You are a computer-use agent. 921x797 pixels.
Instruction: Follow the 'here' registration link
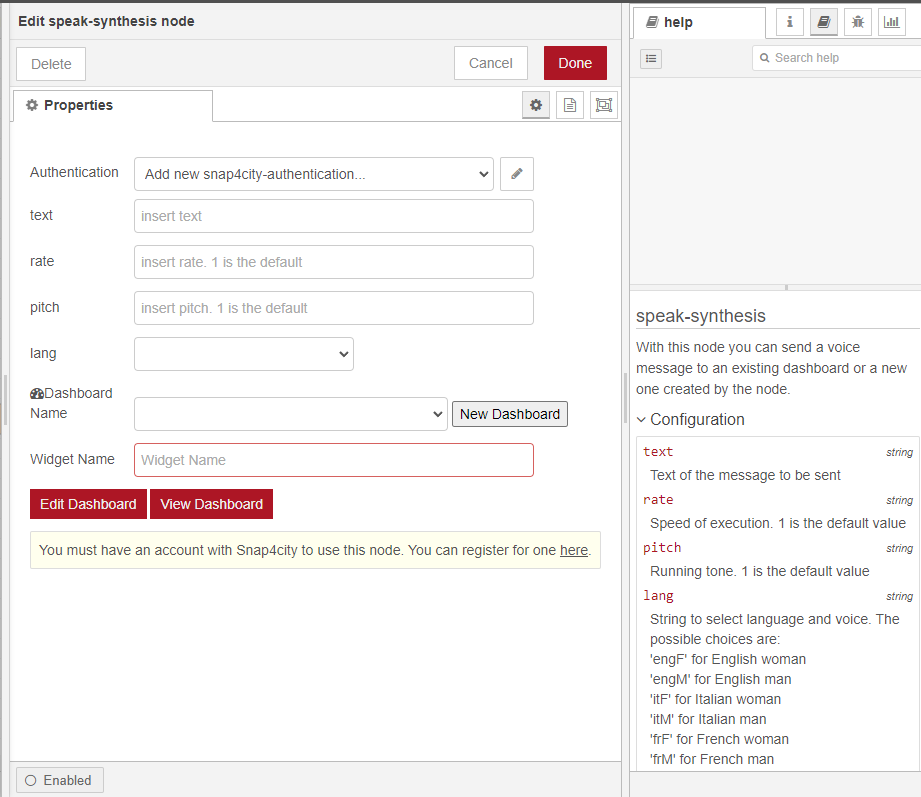click(574, 550)
